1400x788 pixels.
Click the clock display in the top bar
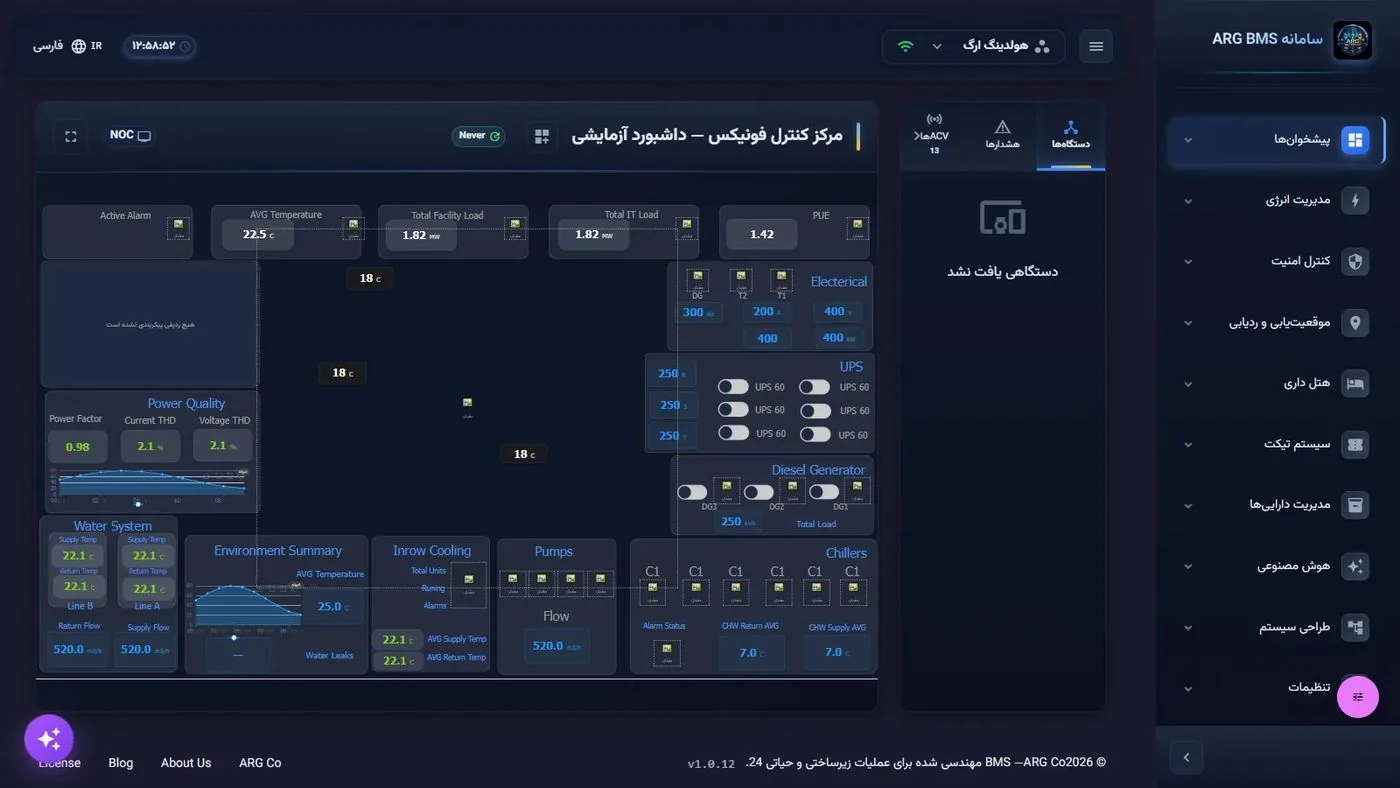pos(160,46)
